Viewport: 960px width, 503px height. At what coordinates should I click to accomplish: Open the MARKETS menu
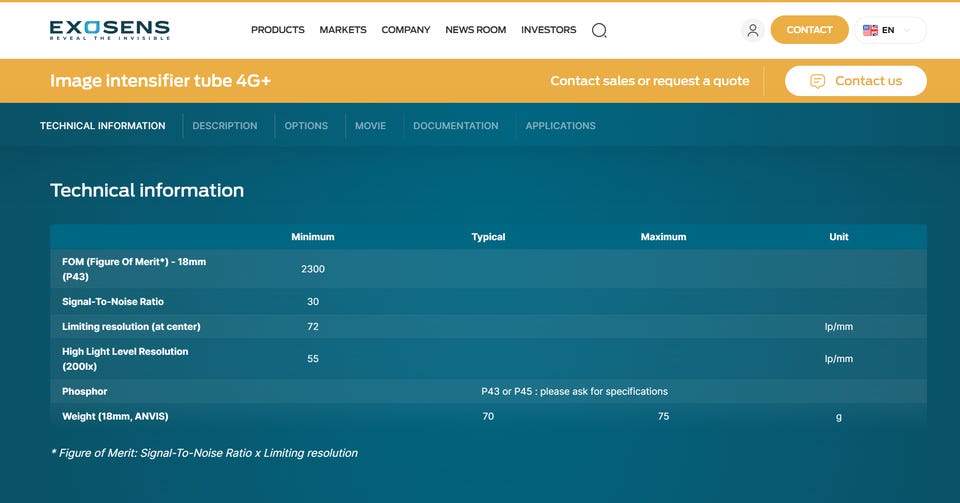coord(343,29)
